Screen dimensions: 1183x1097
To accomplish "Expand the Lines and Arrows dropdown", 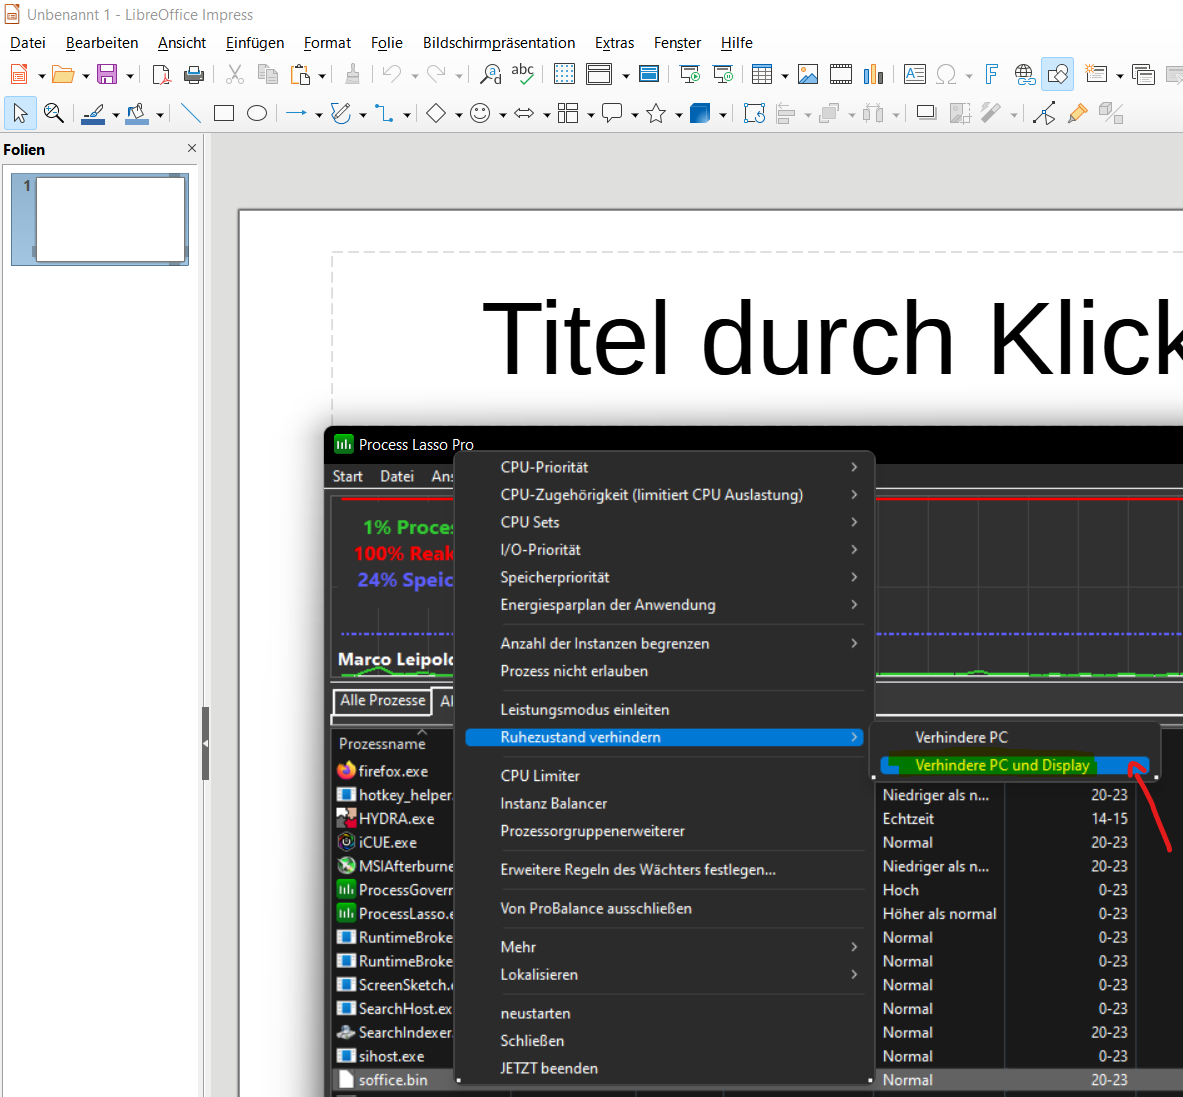I will [318, 115].
